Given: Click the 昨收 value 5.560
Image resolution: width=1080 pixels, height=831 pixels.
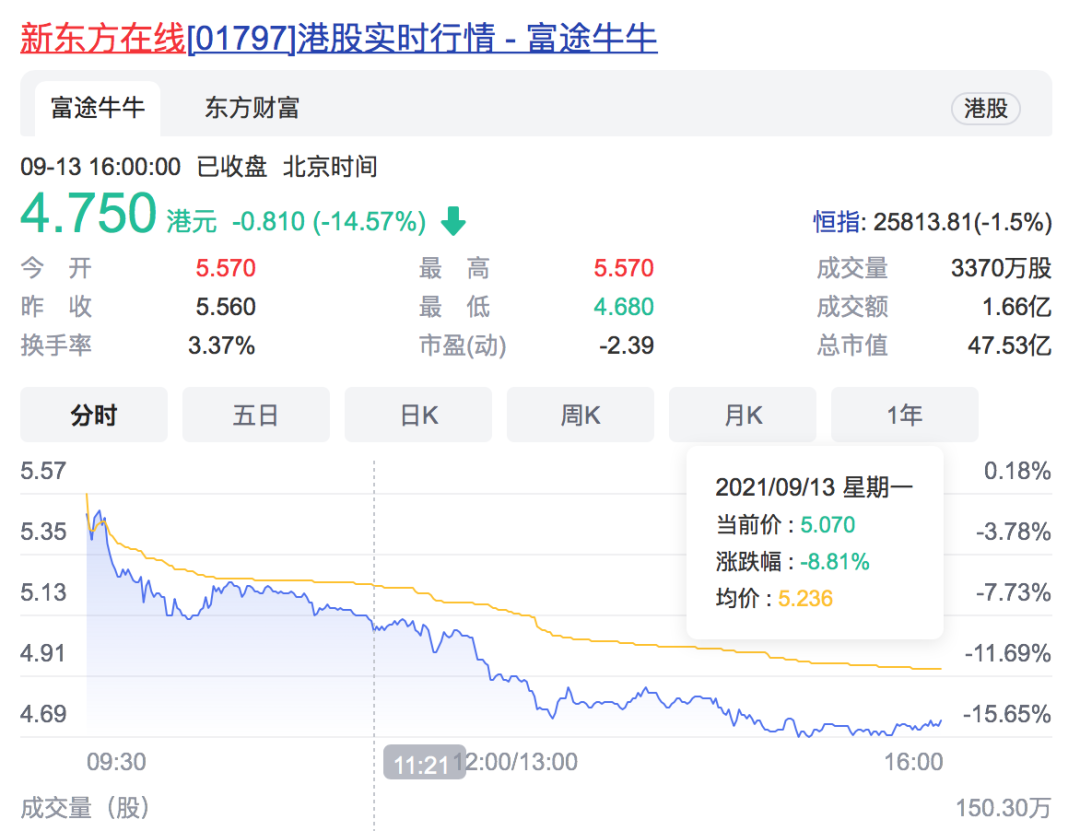Looking at the screenshot, I should click(225, 307).
